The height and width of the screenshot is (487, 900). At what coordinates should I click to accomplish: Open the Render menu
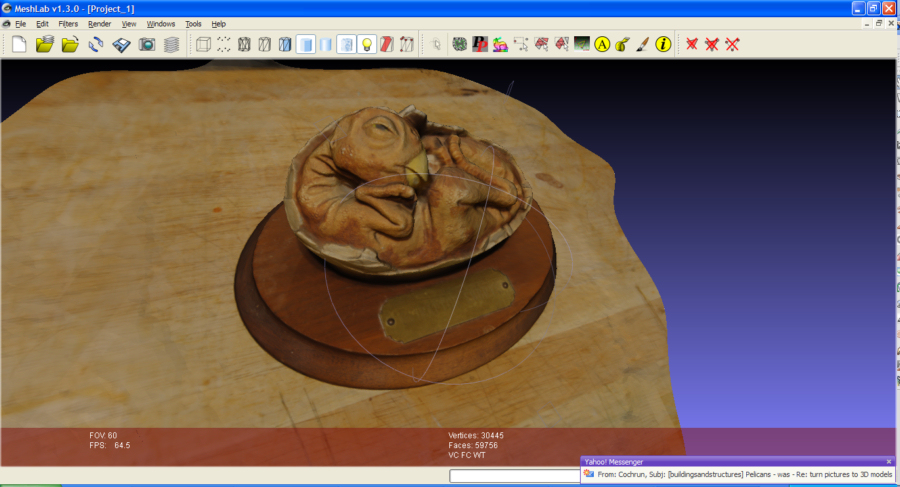(x=99, y=23)
